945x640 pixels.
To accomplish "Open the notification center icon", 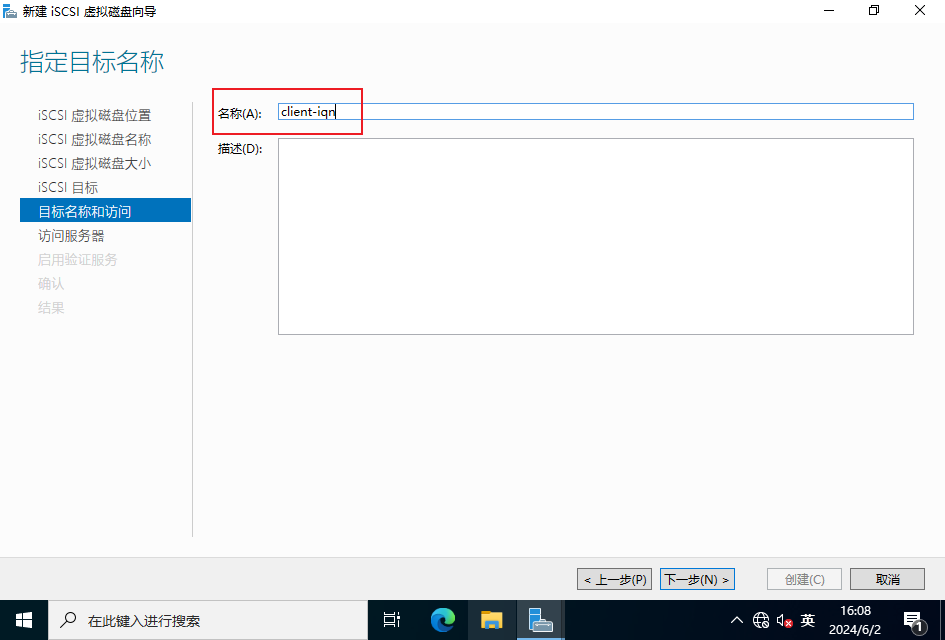I will pos(912,620).
